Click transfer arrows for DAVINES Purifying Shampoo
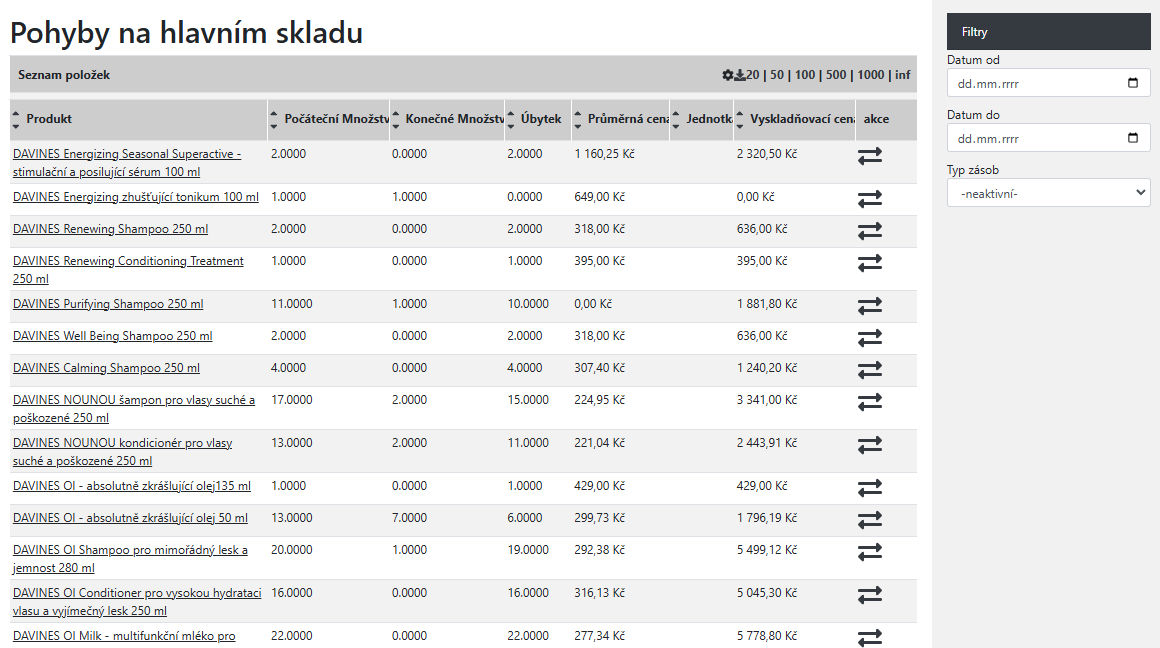 coord(869,306)
